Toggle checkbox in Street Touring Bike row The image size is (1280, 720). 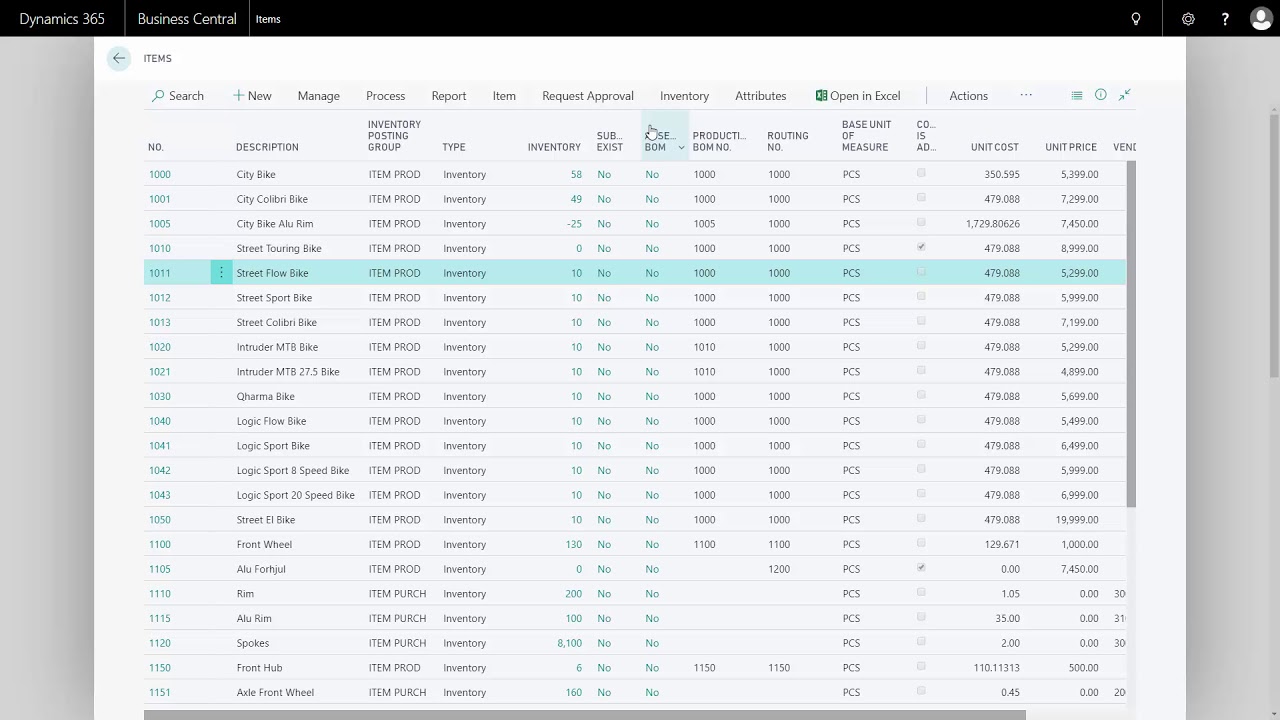(x=921, y=247)
